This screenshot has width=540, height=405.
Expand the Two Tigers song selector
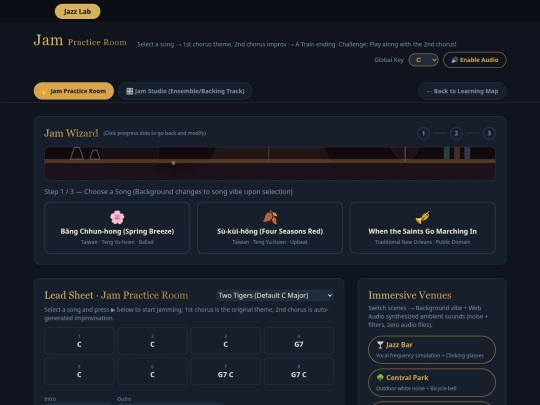click(x=275, y=295)
